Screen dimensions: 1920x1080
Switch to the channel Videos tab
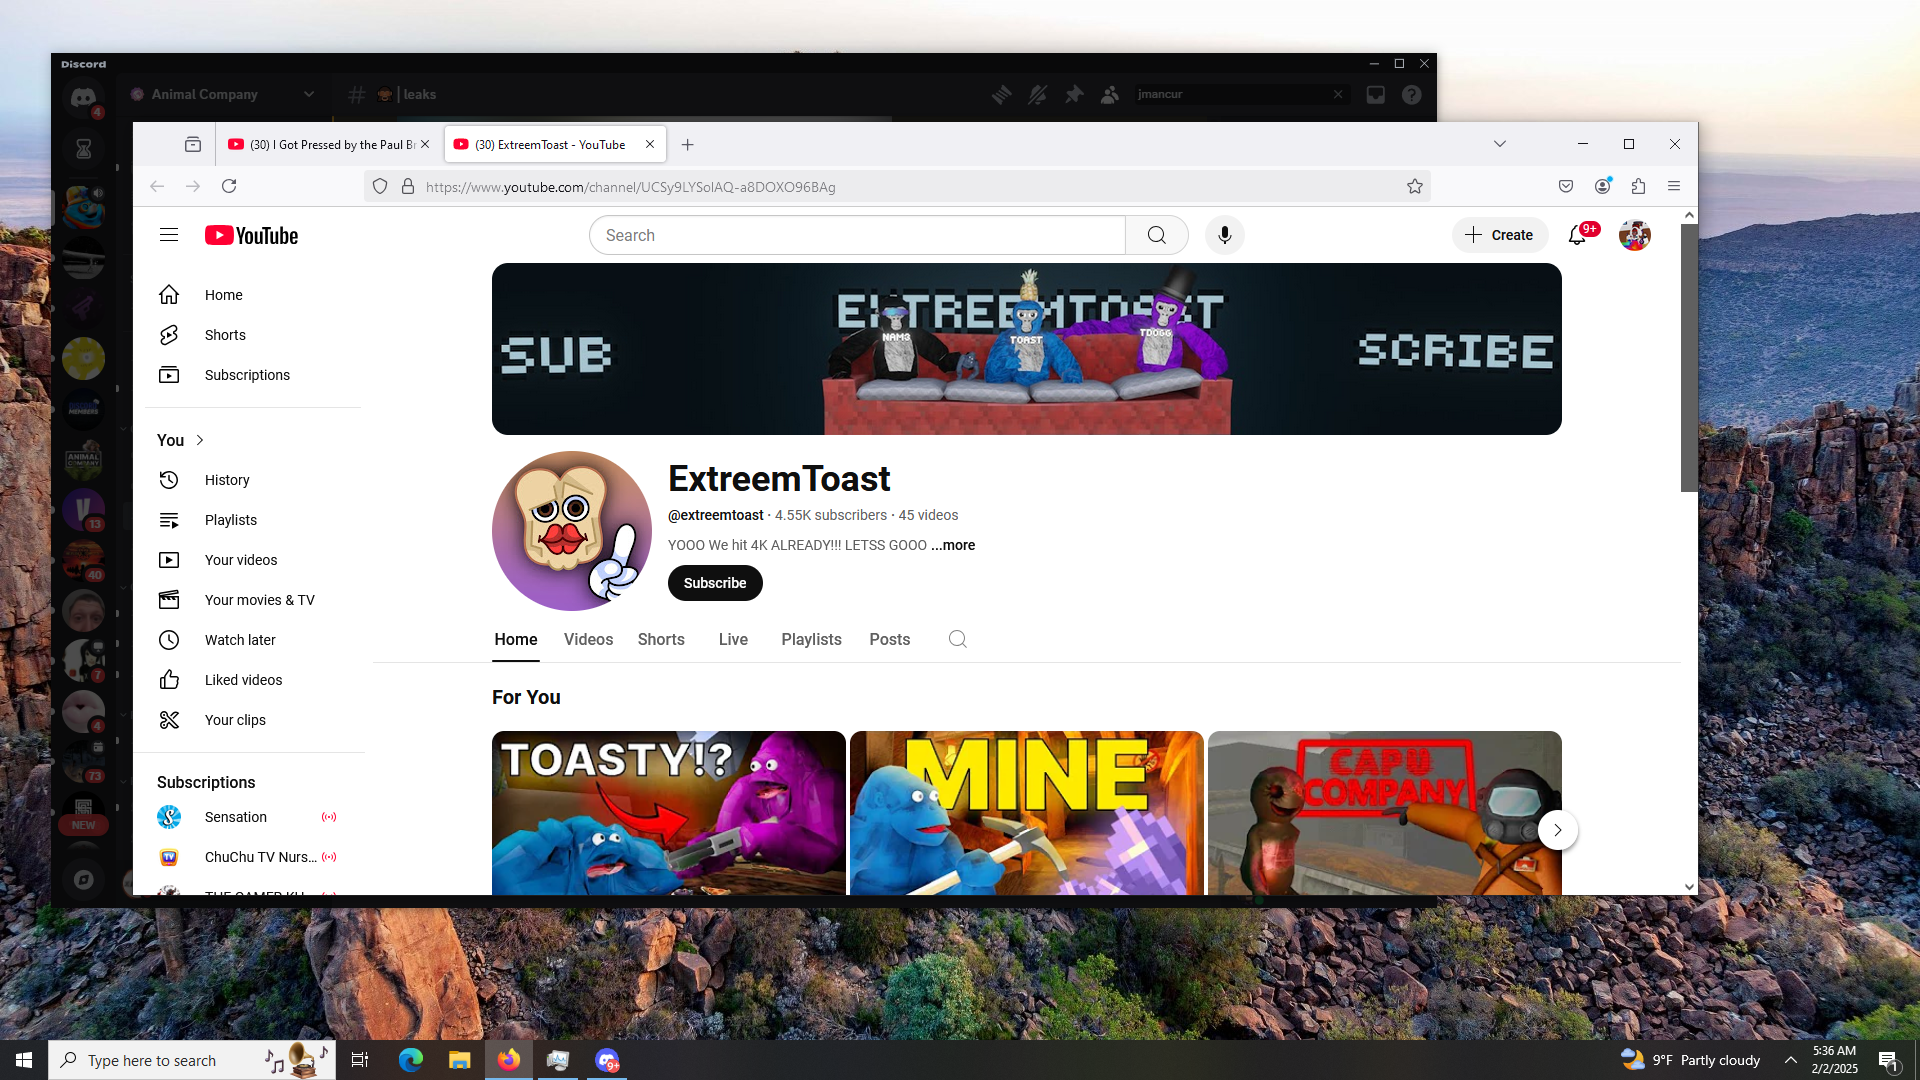tap(588, 639)
